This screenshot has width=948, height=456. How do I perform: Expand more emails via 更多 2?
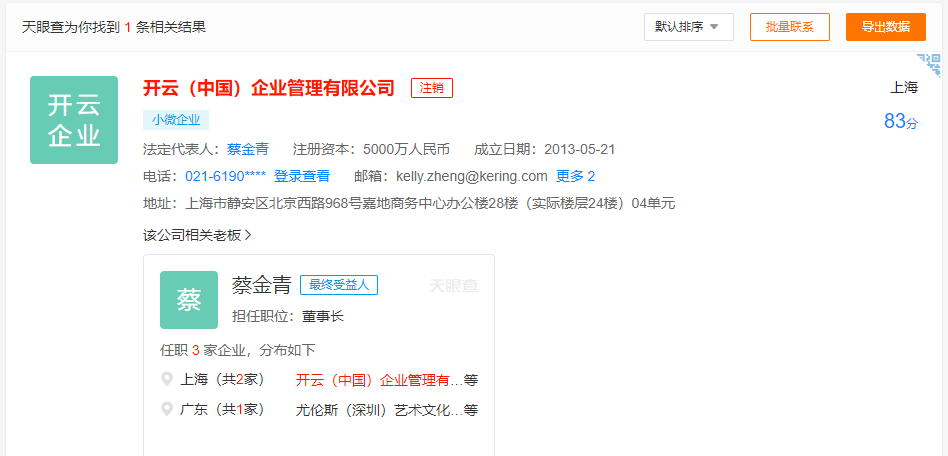(x=576, y=176)
